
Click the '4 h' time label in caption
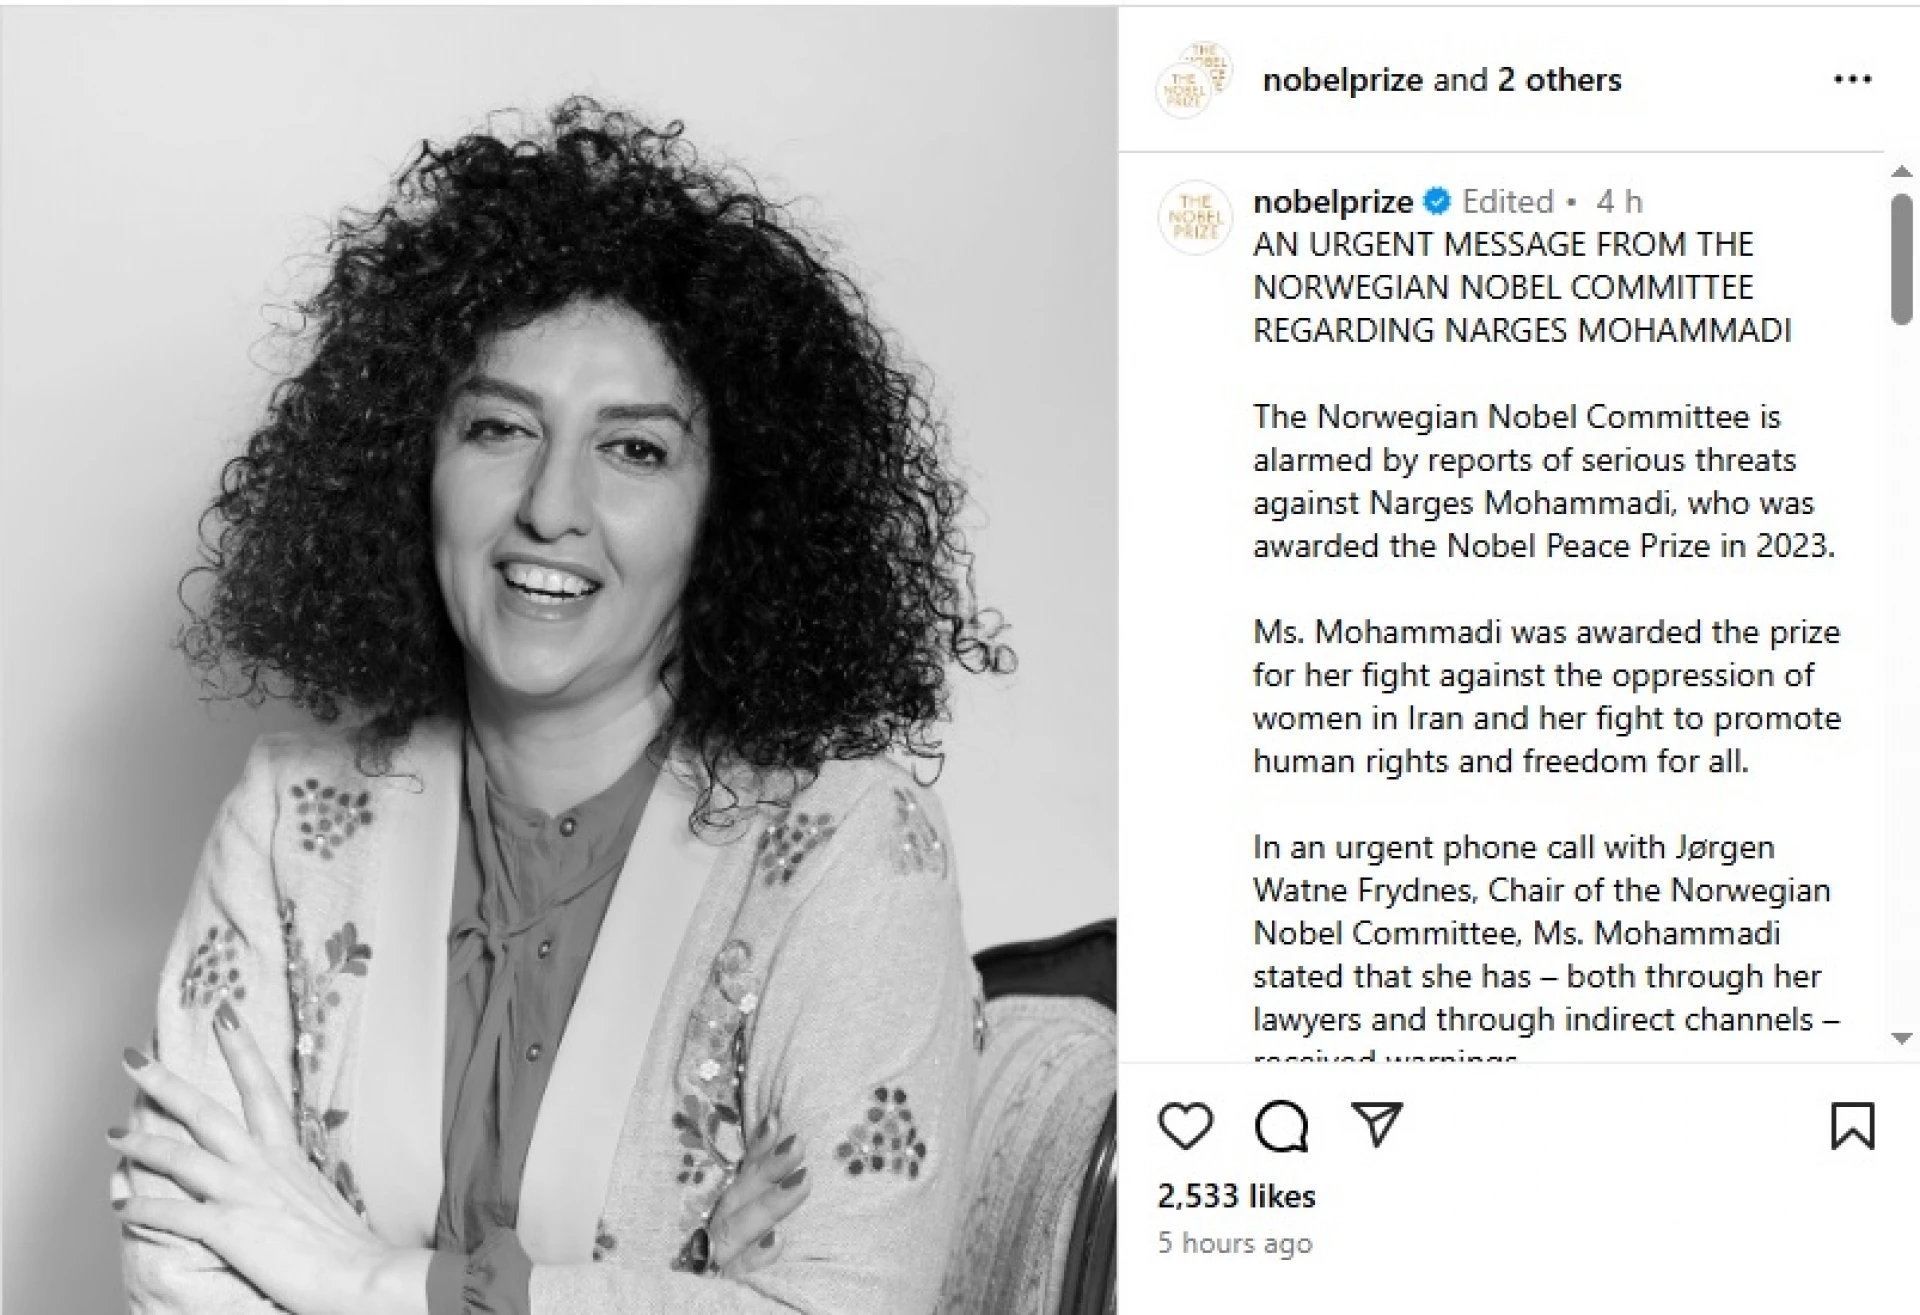point(1619,202)
